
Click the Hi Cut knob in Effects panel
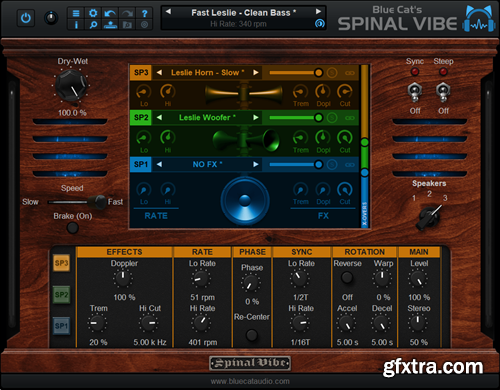pos(148,323)
